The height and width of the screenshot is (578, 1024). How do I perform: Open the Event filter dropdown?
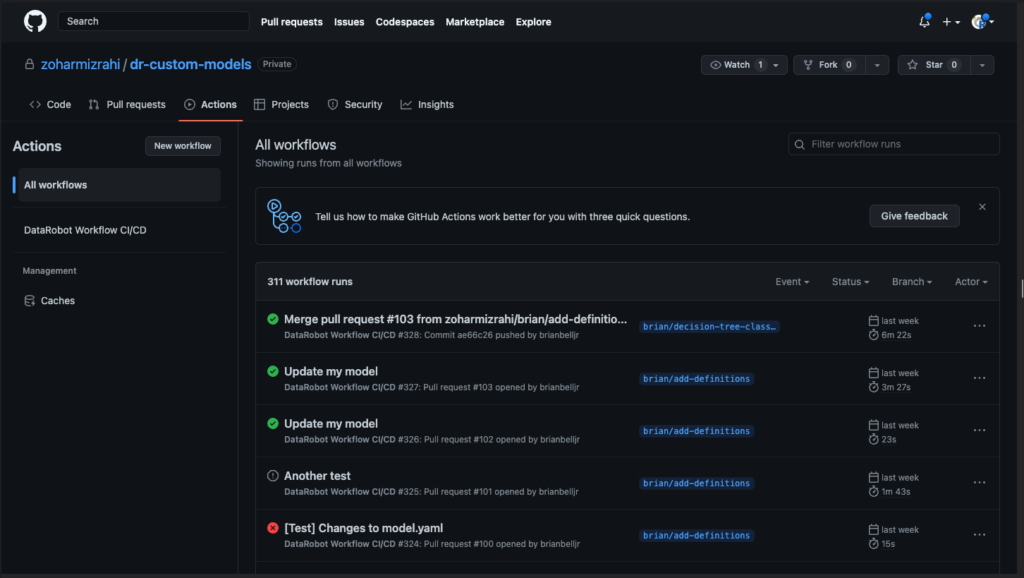(792, 282)
